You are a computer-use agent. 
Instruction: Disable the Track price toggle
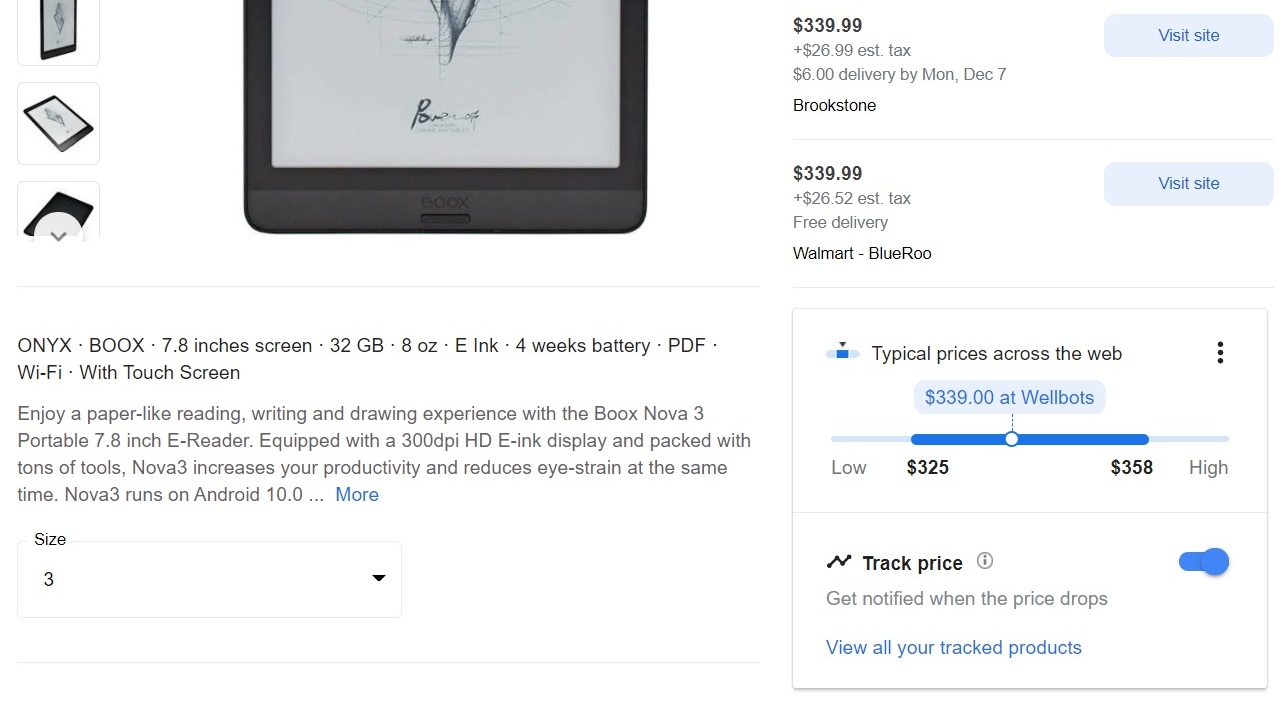pyautogui.click(x=1203, y=562)
